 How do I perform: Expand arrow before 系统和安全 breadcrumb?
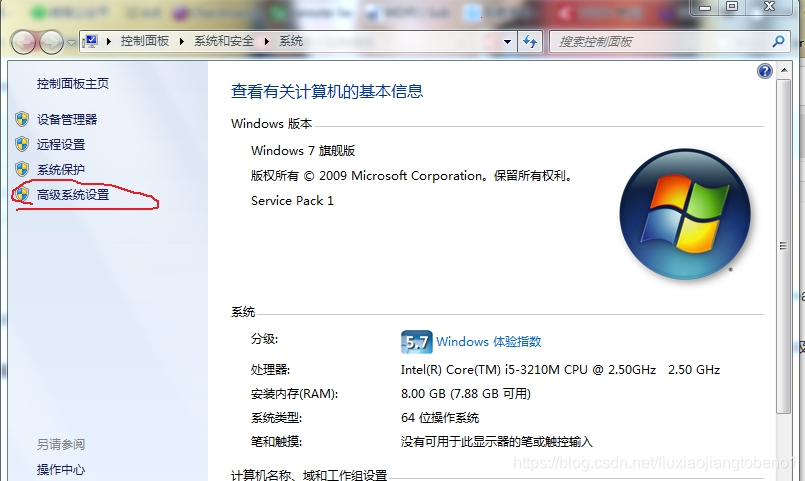pos(182,42)
